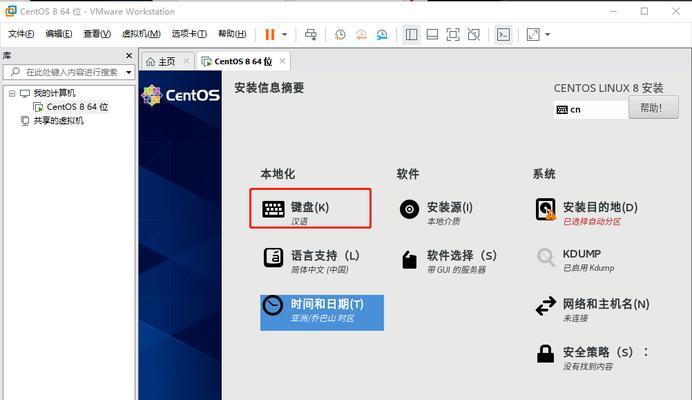The image size is (692, 400).
Task: Open the console view icon
Action: [503, 34]
